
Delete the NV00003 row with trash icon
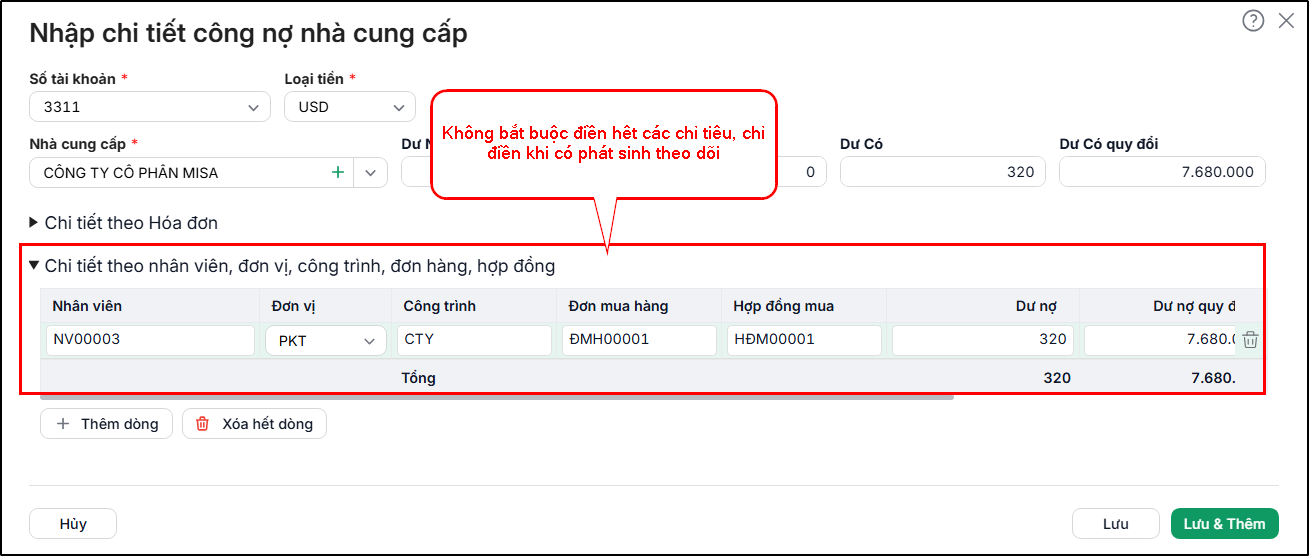point(1250,340)
